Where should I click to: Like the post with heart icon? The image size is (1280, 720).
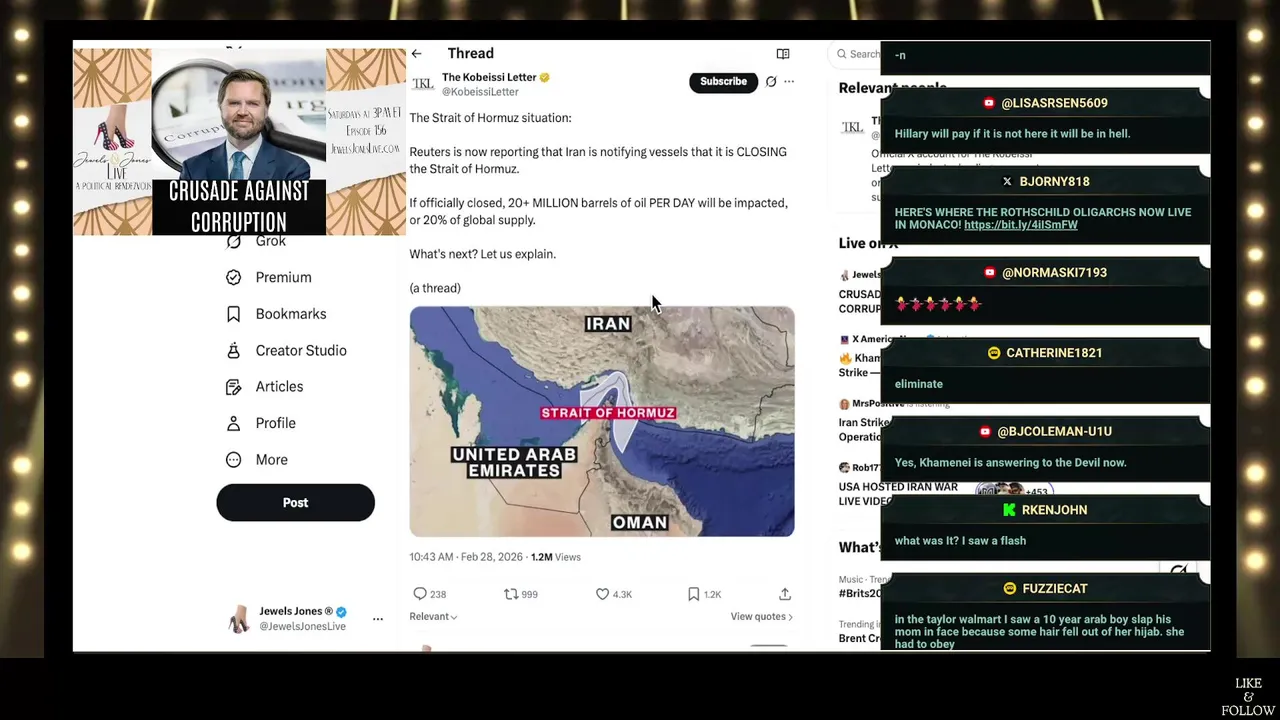pos(602,594)
